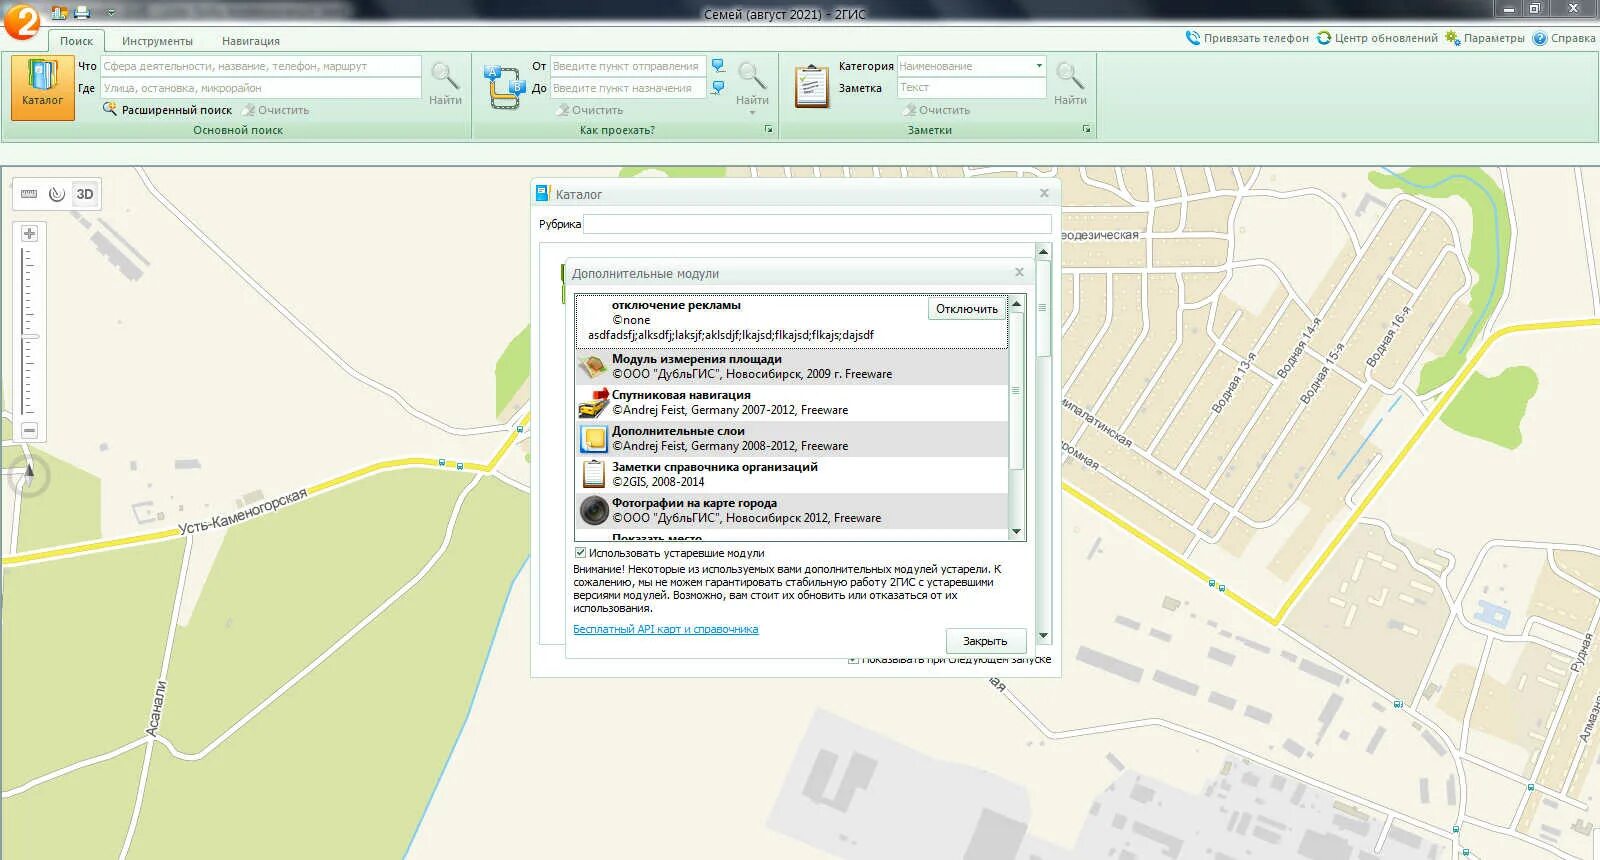Open the 2GIS round application menu logo
1600x860 pixels.
coord(21,20)
